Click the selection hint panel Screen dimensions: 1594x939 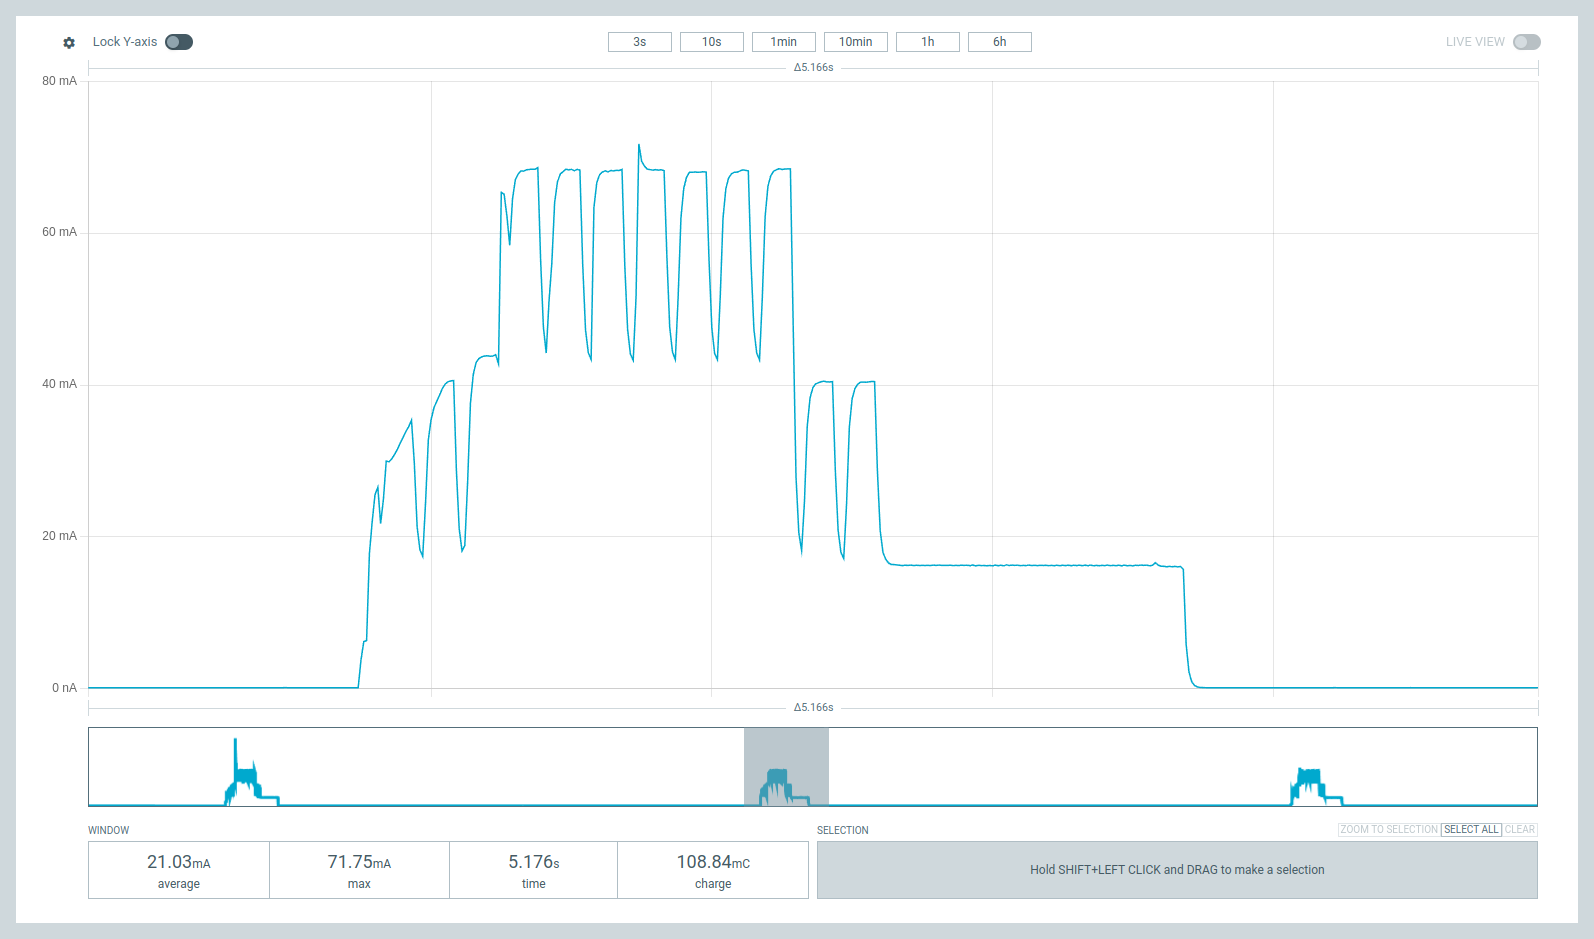coord(1177,870)
